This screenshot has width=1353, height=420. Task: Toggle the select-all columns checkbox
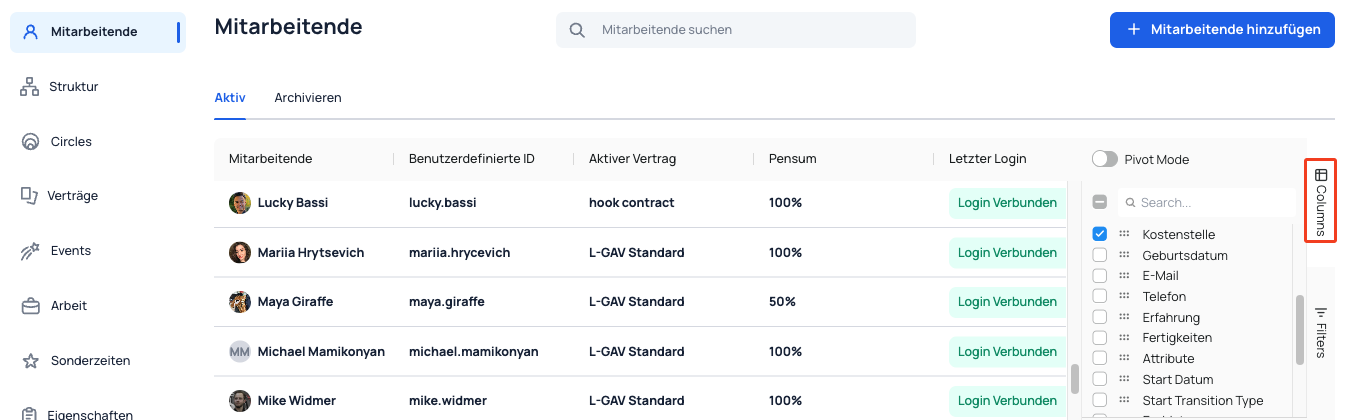1100,202
